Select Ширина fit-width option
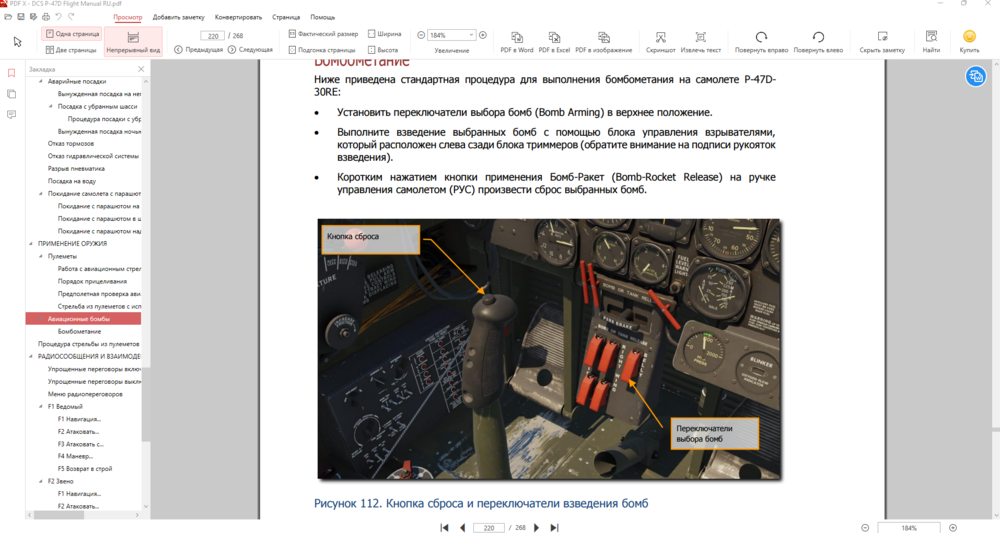The image size is (1000, 533). click(385, 34)
